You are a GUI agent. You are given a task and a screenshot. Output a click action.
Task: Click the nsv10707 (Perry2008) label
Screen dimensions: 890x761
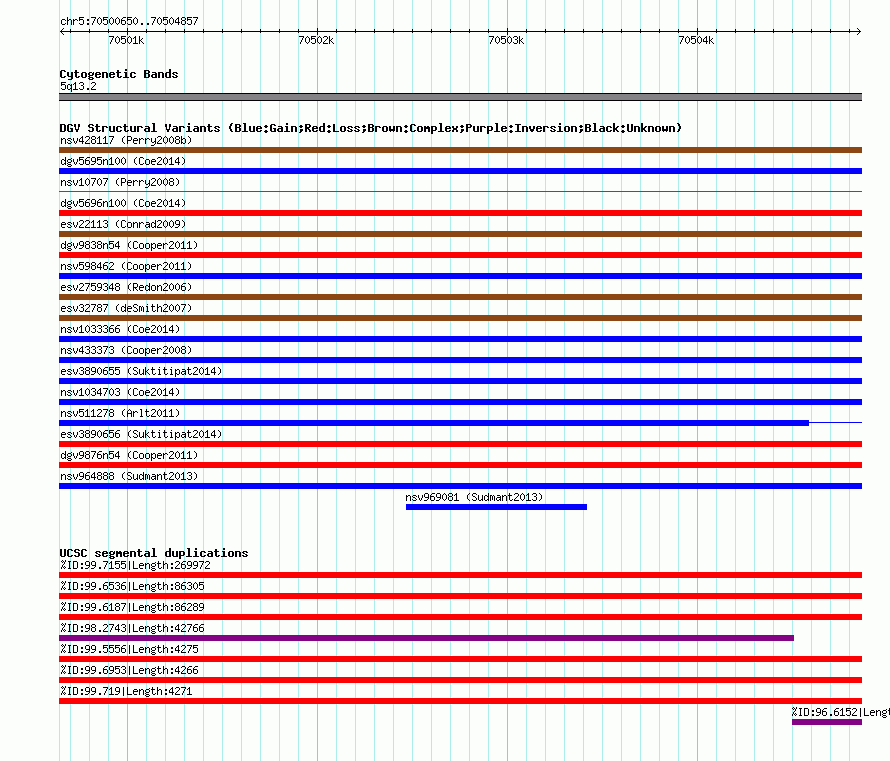point(120,182)
